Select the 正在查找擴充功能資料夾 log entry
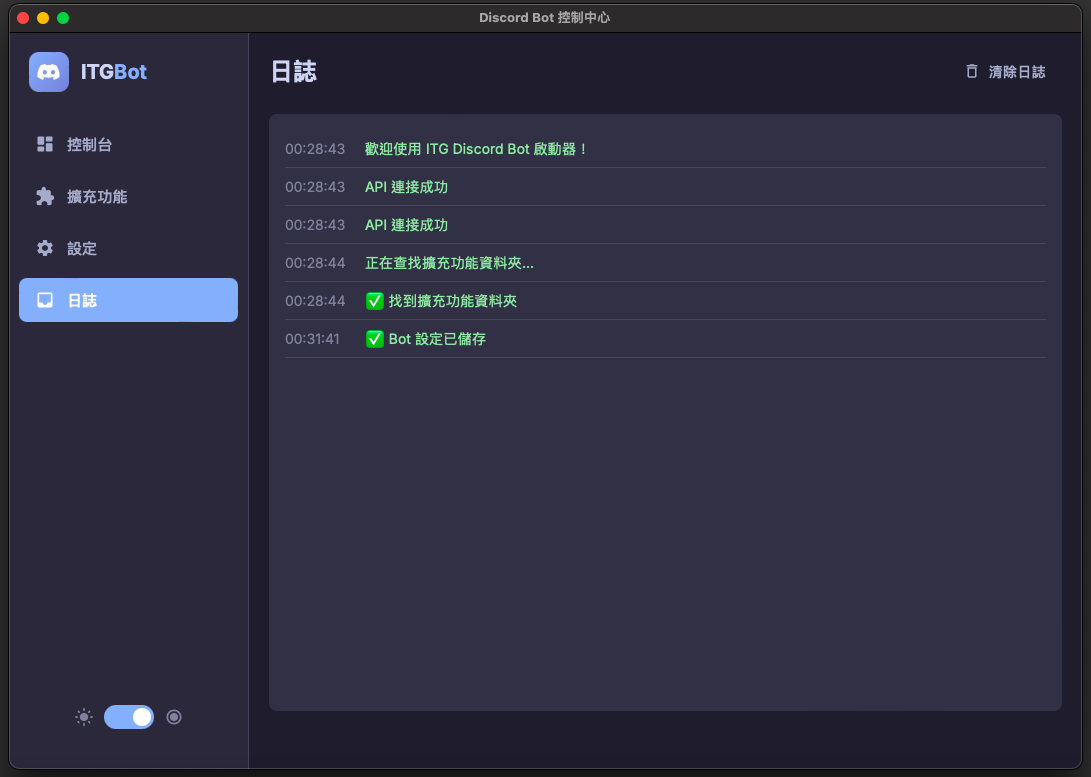The image size is (1091, 777). 449,263
